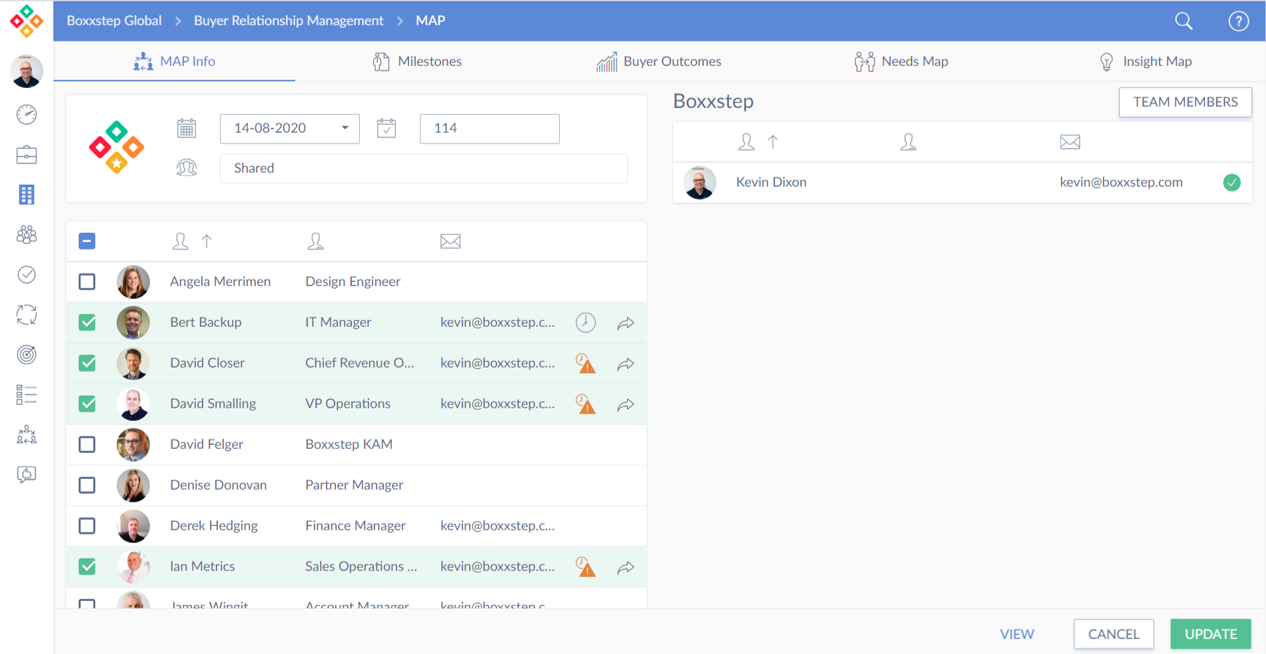The width and height of the screenshot is (1266, 654).
Task: Click the TEAM MEMBERS button
Action: [x=1185, y=102]
